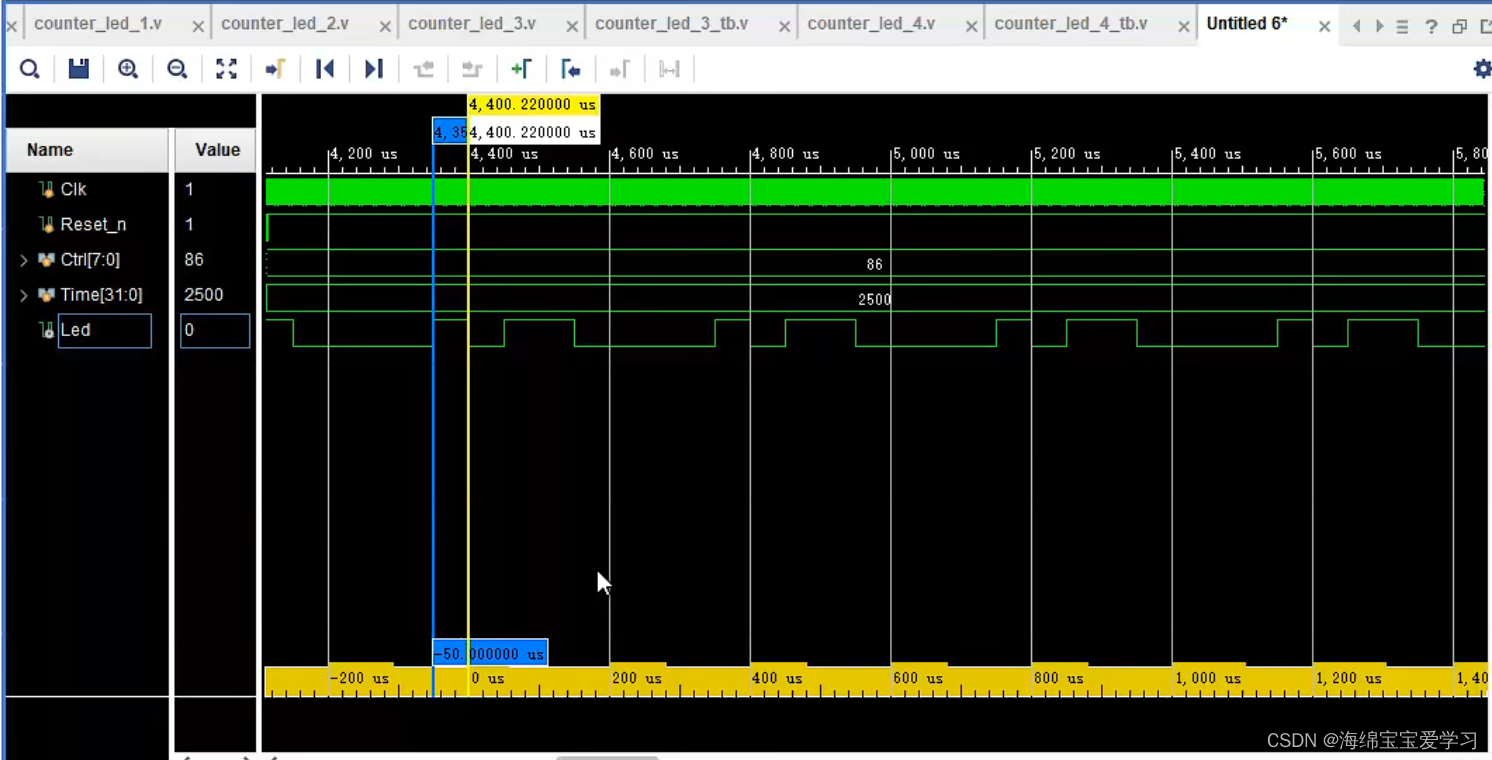Viewport: 1492px width, 760px height.
Task: Jump to the last simulation time
Action: [374, 69]
